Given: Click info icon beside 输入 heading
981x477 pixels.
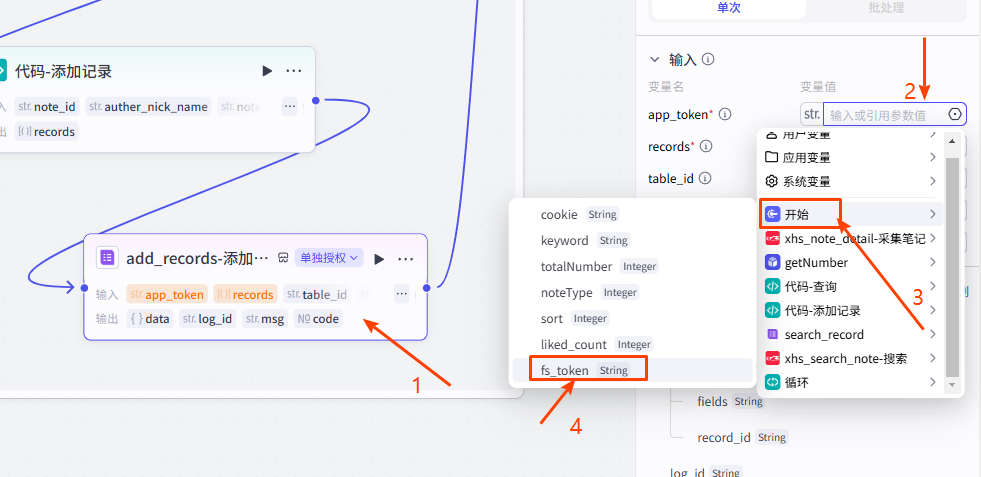Looking at the screenshot, I should (708, 60).
